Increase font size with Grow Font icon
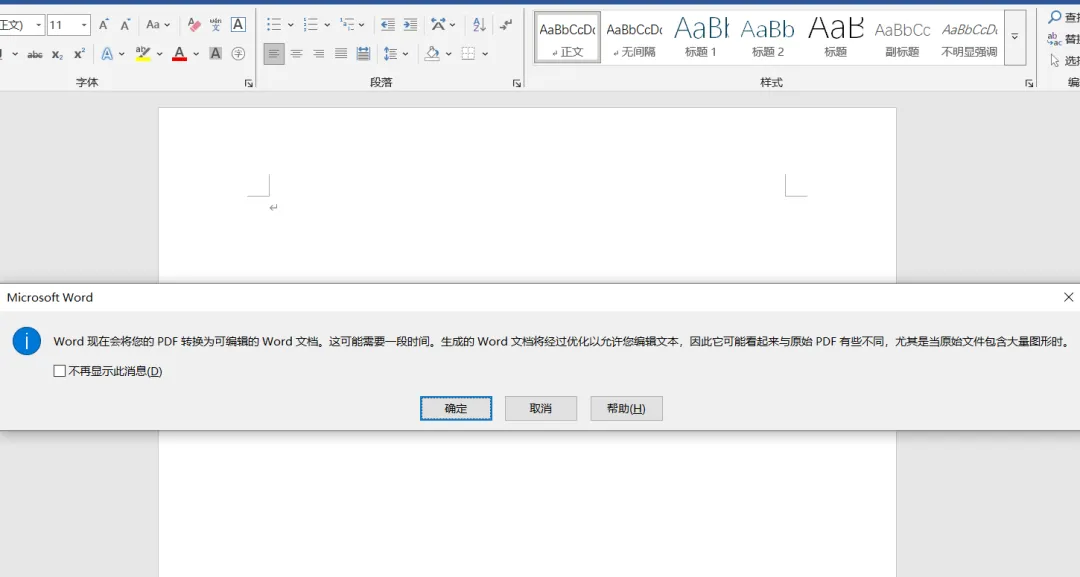This screenshot has height=577, width=1080. point(104,25)
